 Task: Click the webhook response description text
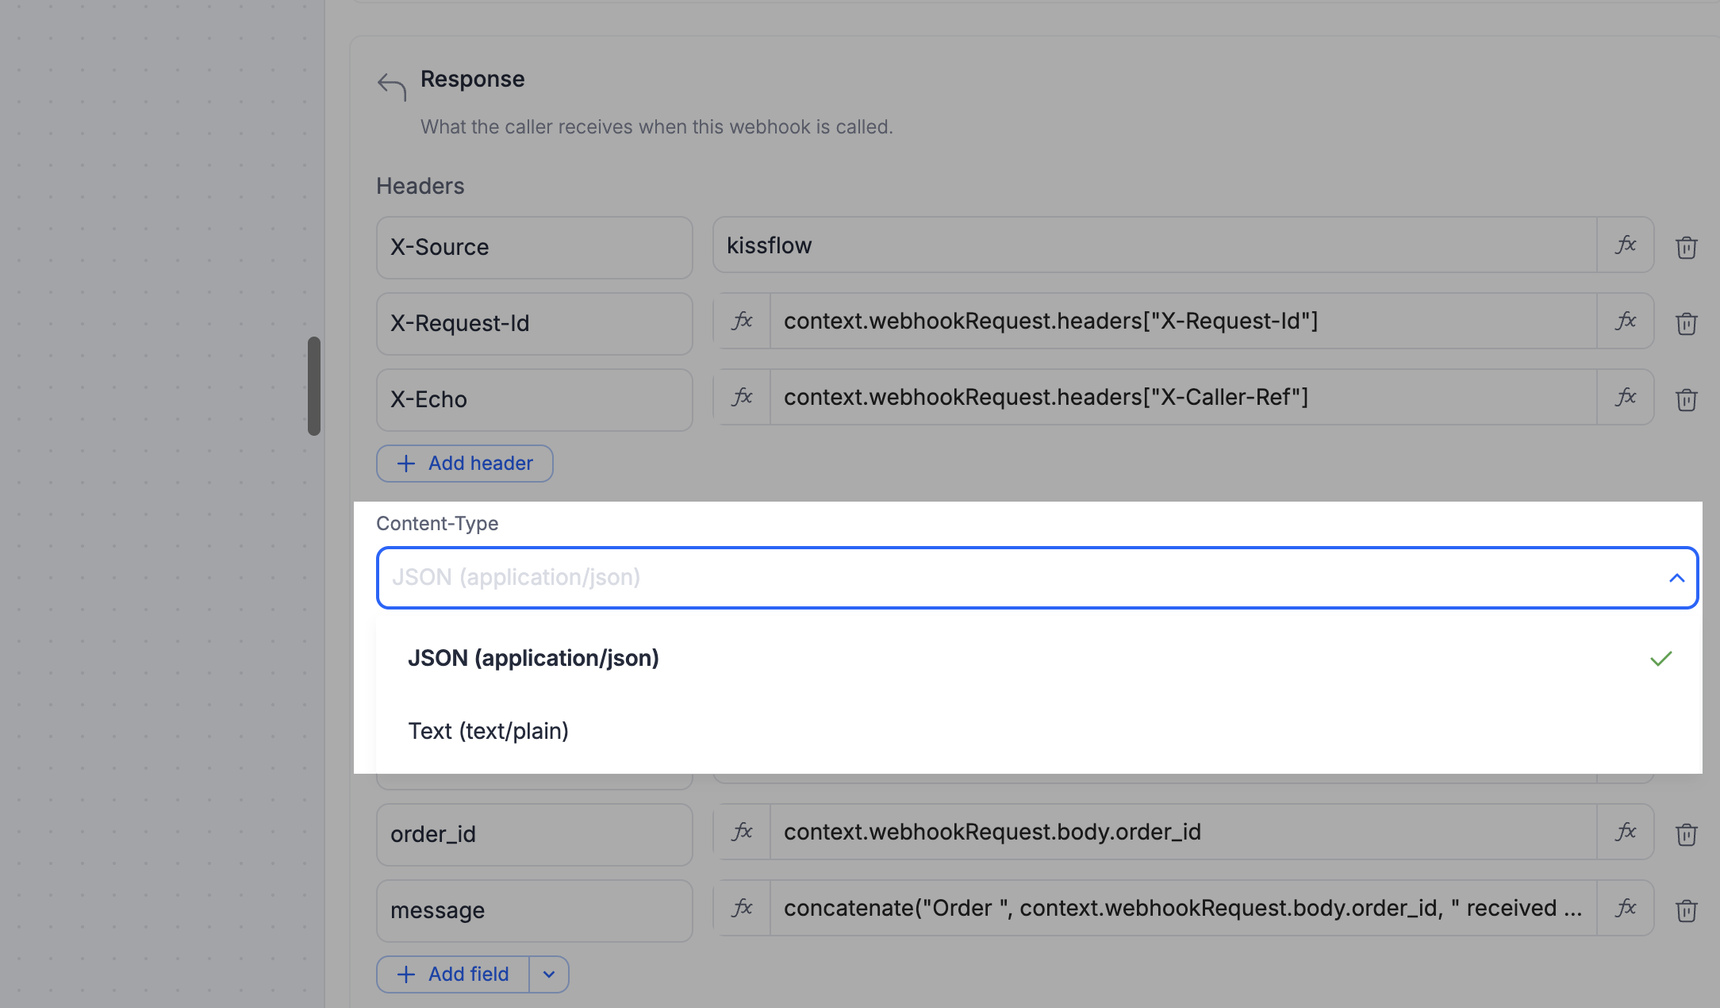pos(656,127)
